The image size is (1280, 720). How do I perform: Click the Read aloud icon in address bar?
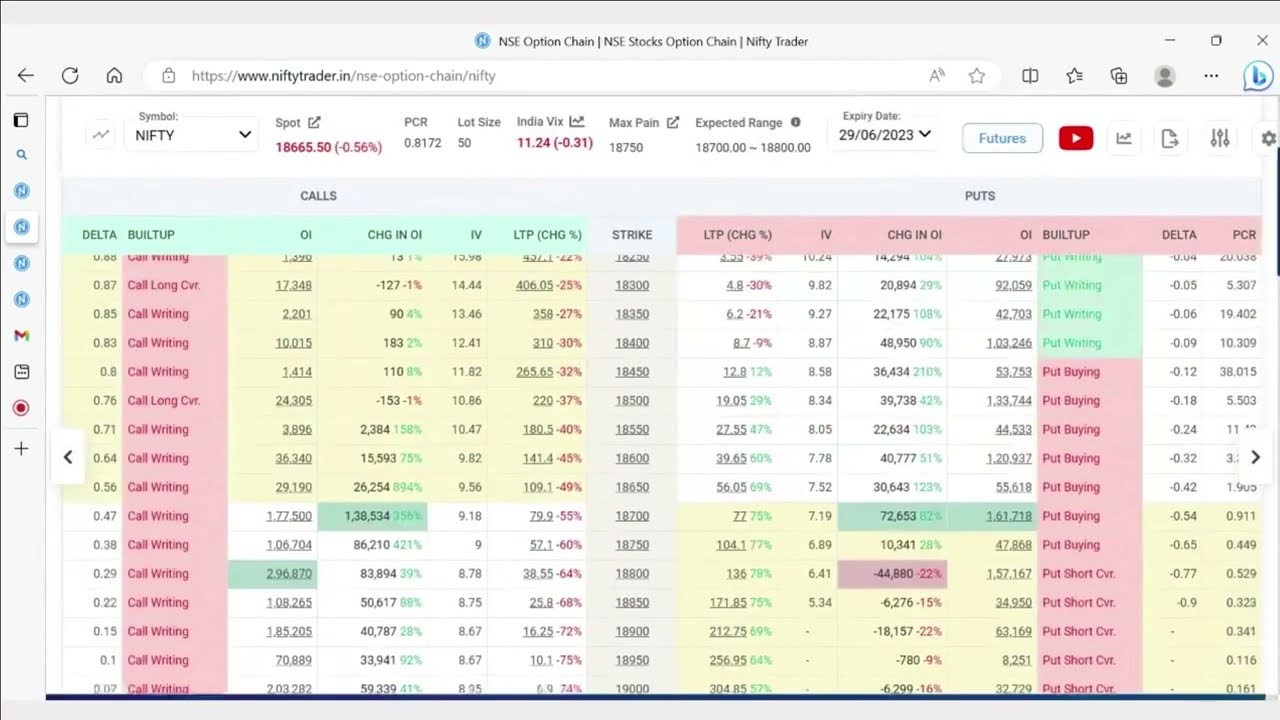pos(937,75)
